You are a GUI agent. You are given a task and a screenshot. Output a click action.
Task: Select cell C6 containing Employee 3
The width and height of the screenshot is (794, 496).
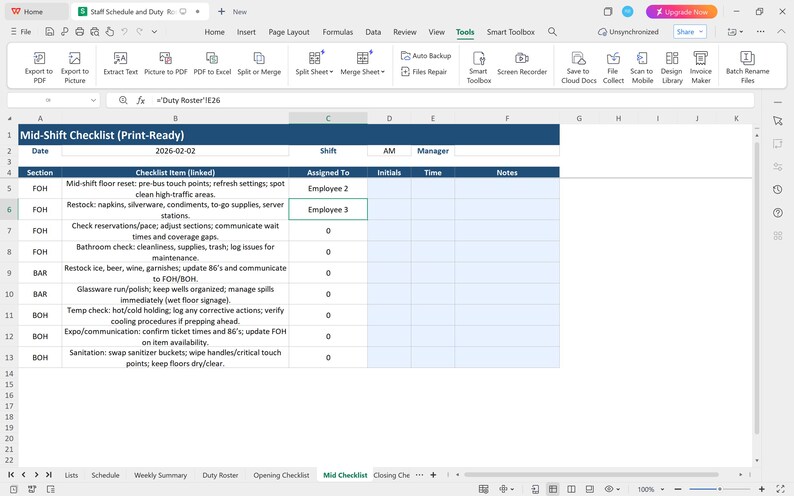(328, 210)
